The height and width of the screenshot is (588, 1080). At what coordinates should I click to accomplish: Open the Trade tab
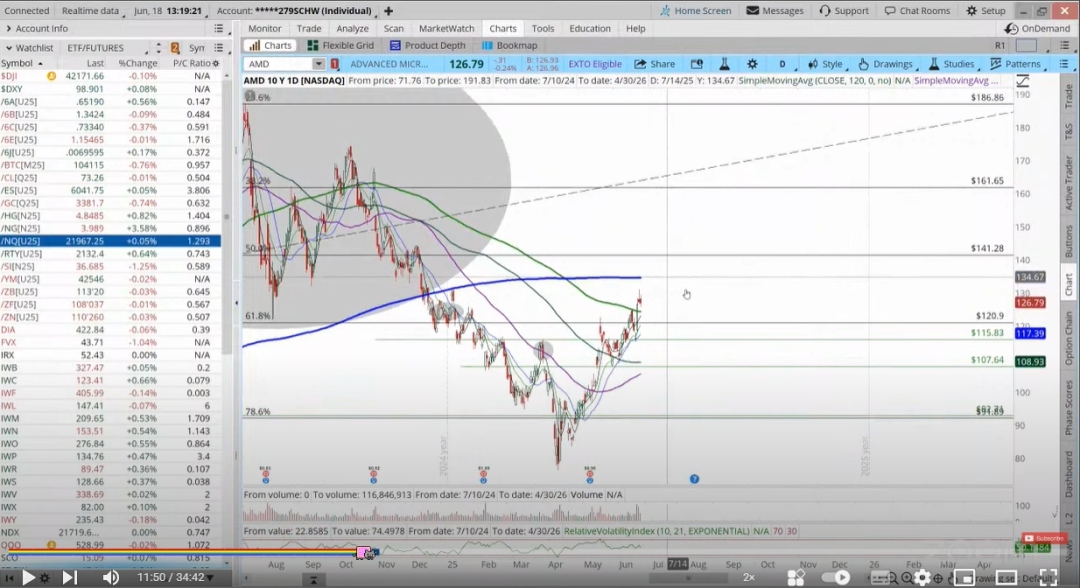pyautogui.click(x=309, y=28)
